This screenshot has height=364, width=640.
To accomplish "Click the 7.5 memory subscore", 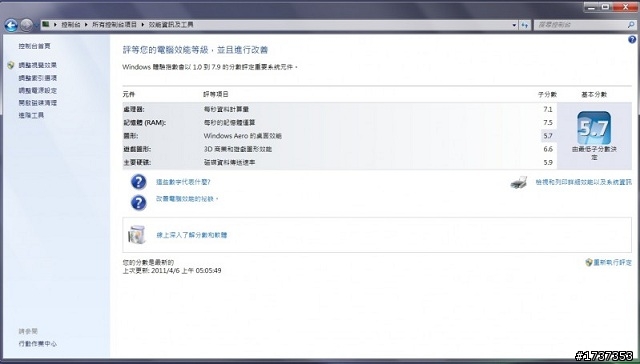I will click(548, 122).
